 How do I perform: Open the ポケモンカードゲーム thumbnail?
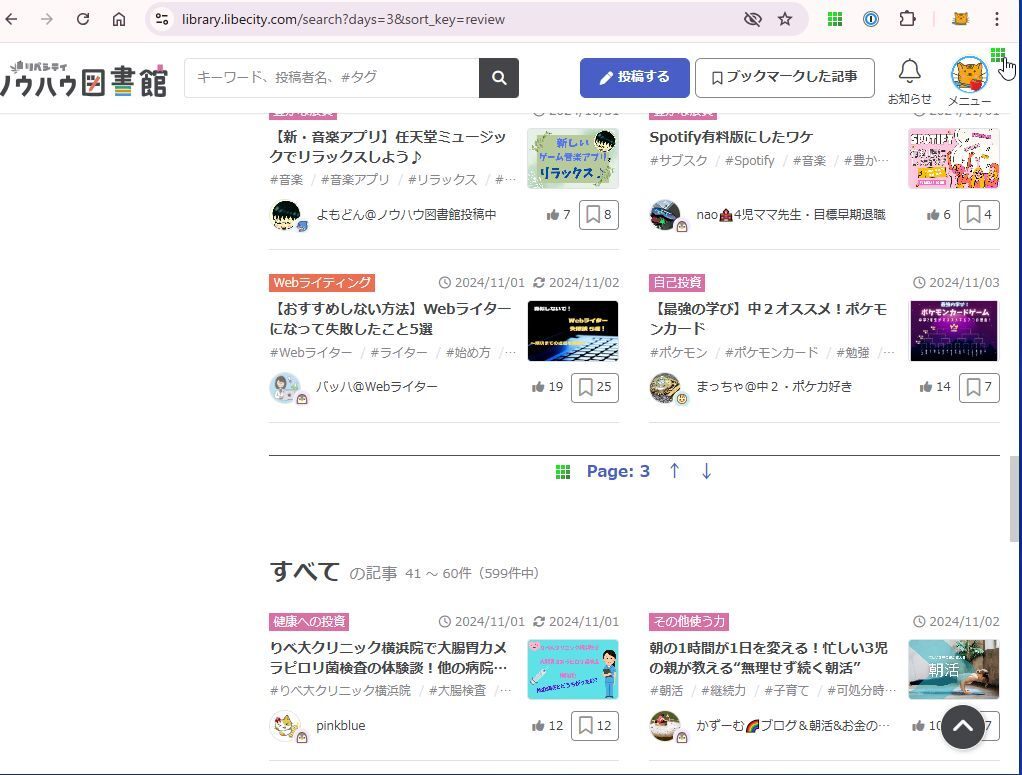click(954, 330)
